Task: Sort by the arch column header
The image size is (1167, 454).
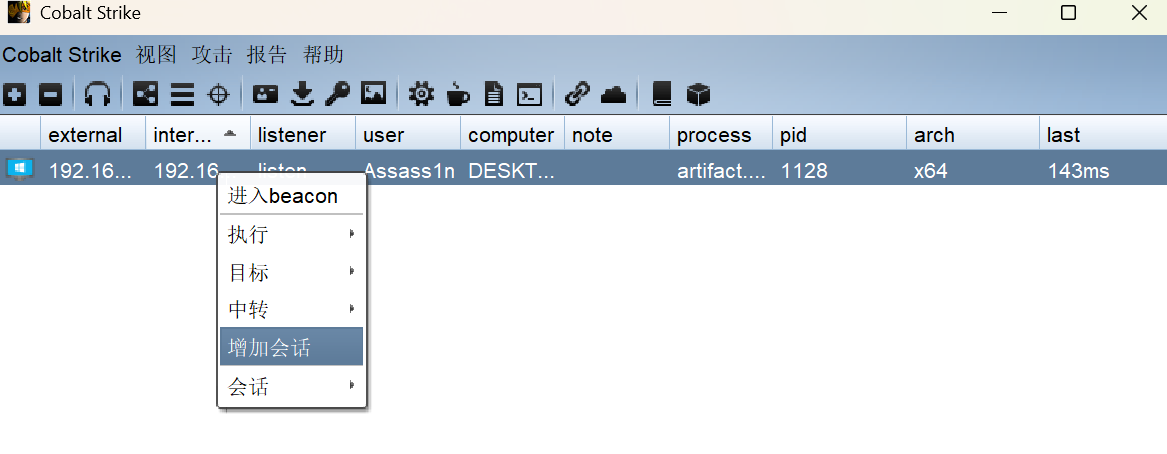Action: coord(973,135)
